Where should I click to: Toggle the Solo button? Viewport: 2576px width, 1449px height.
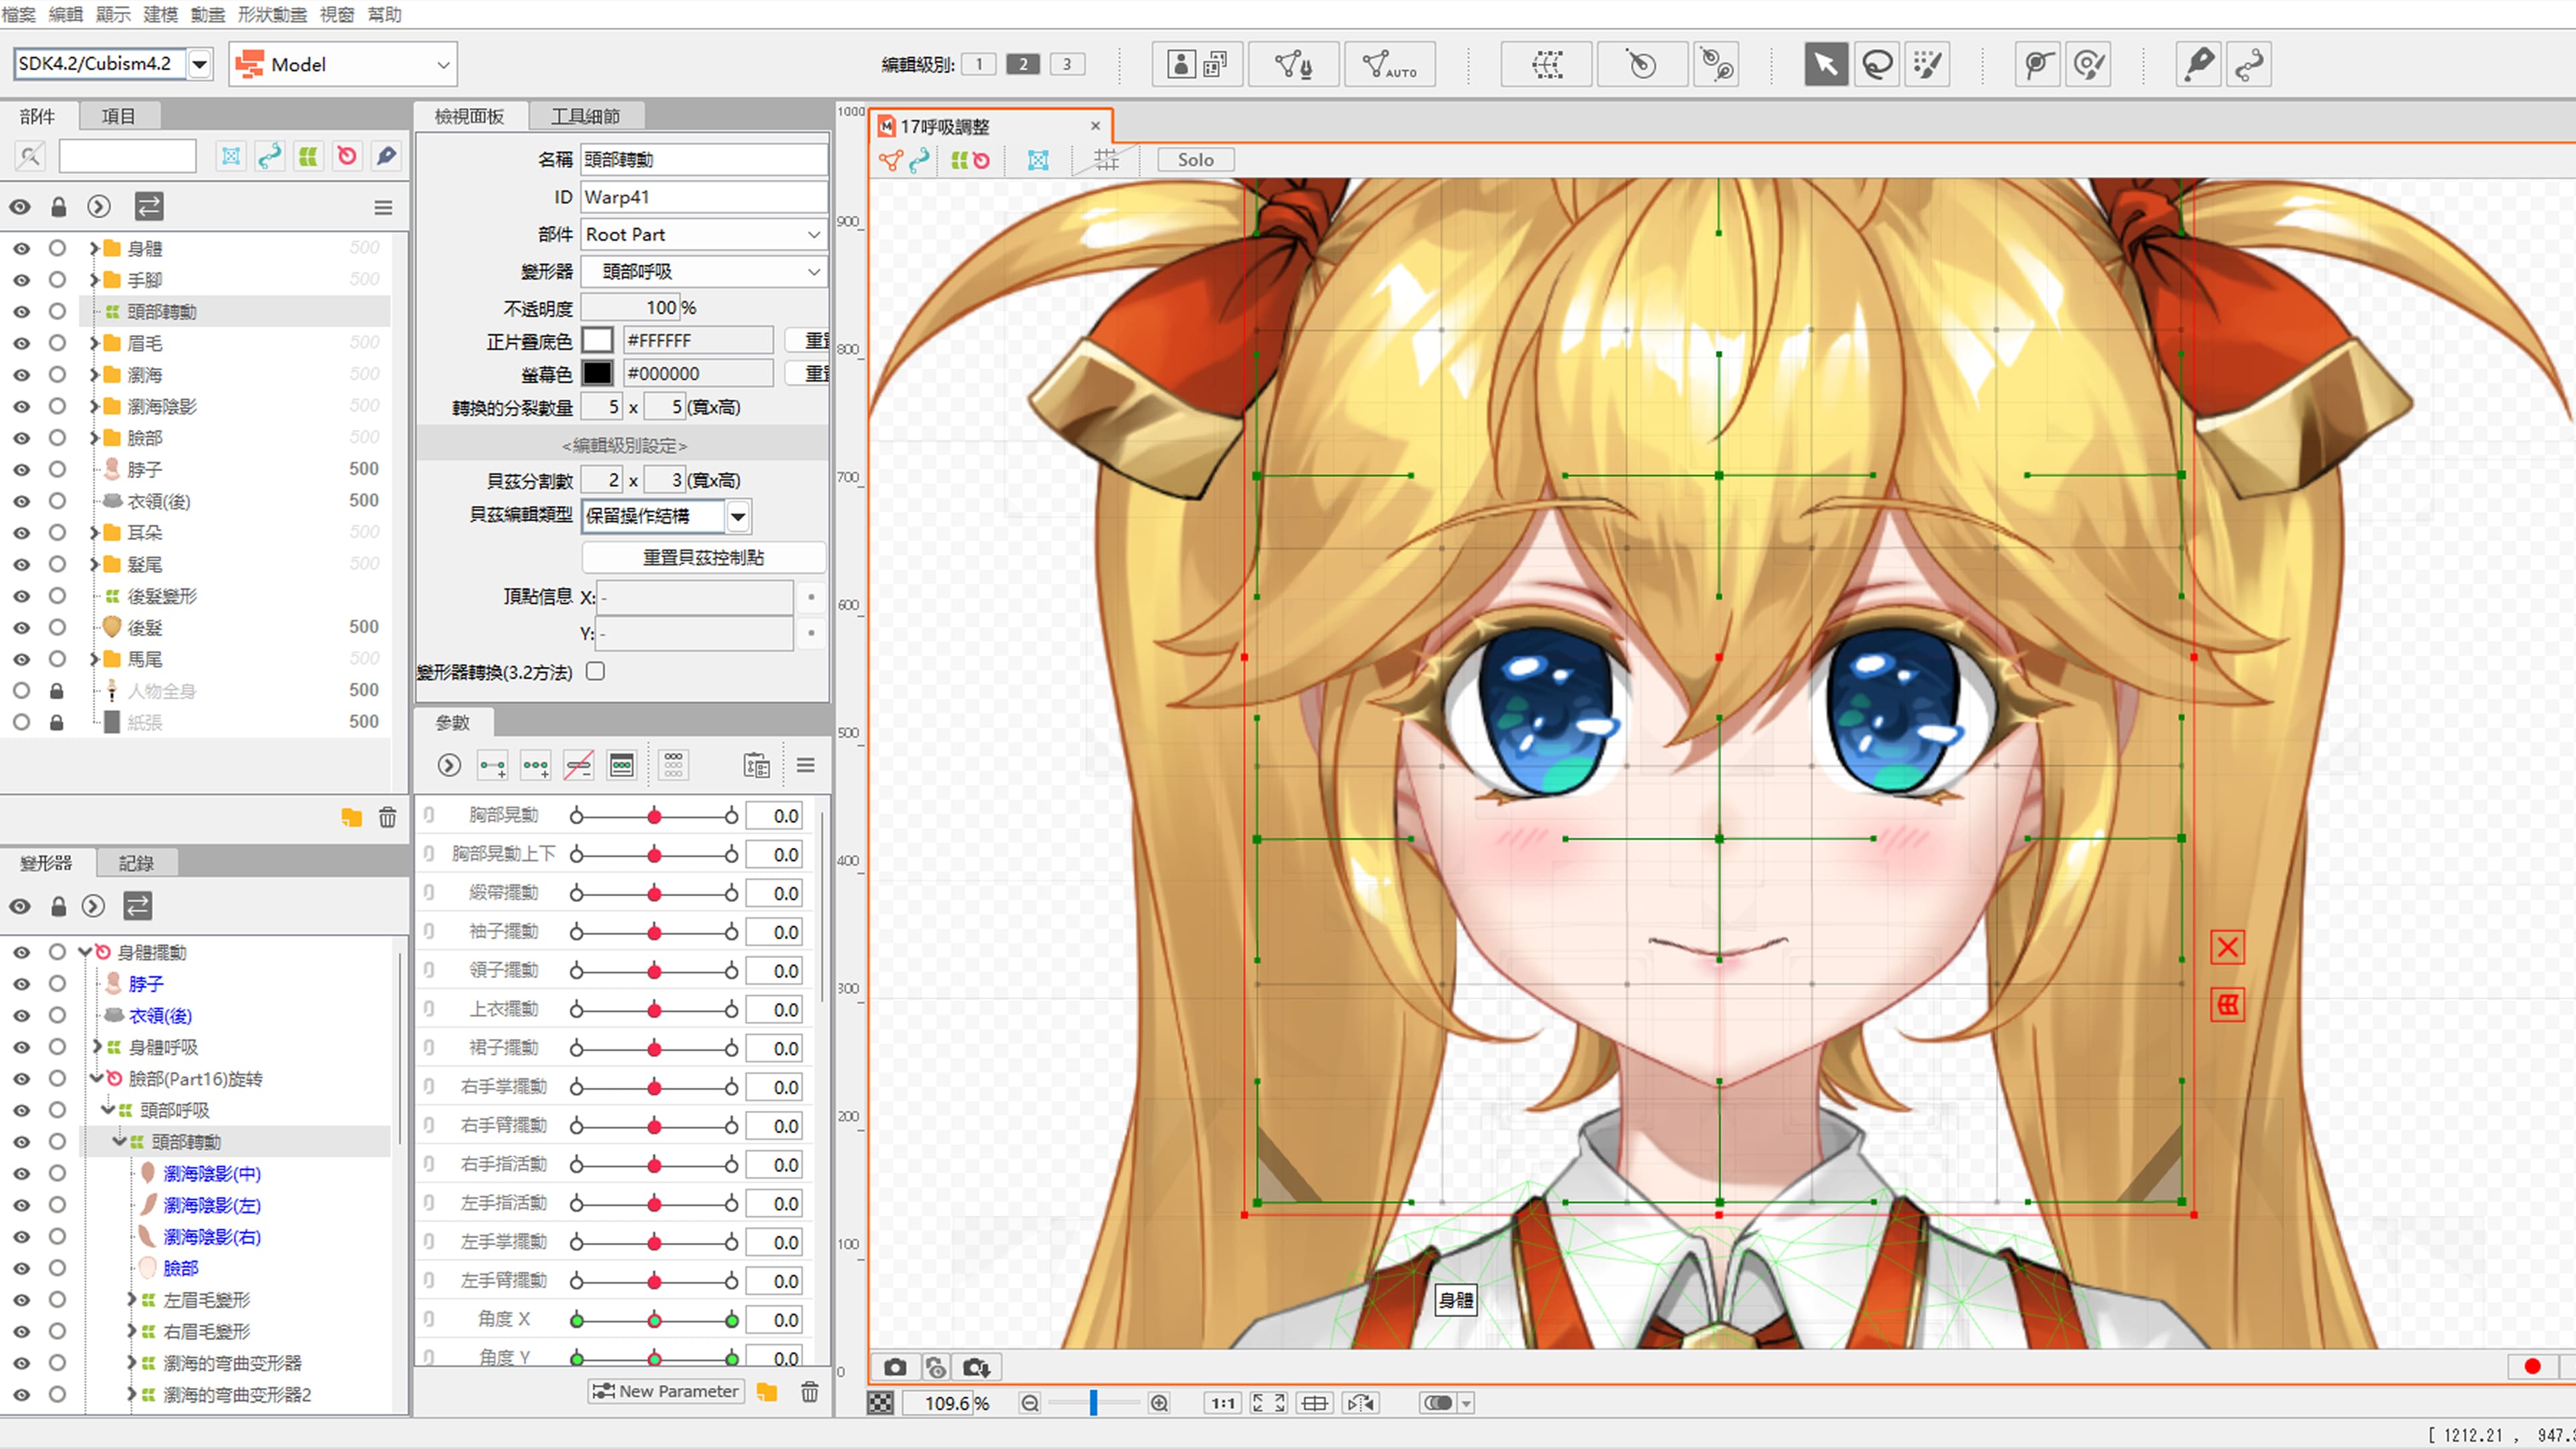pyautogui.click(x=1195, y=160)
